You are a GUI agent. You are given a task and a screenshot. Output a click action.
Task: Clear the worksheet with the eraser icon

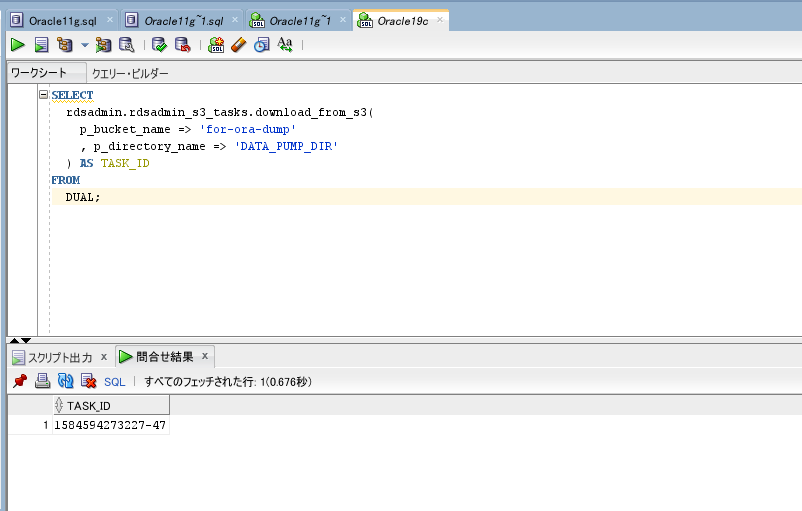(238, 45)
